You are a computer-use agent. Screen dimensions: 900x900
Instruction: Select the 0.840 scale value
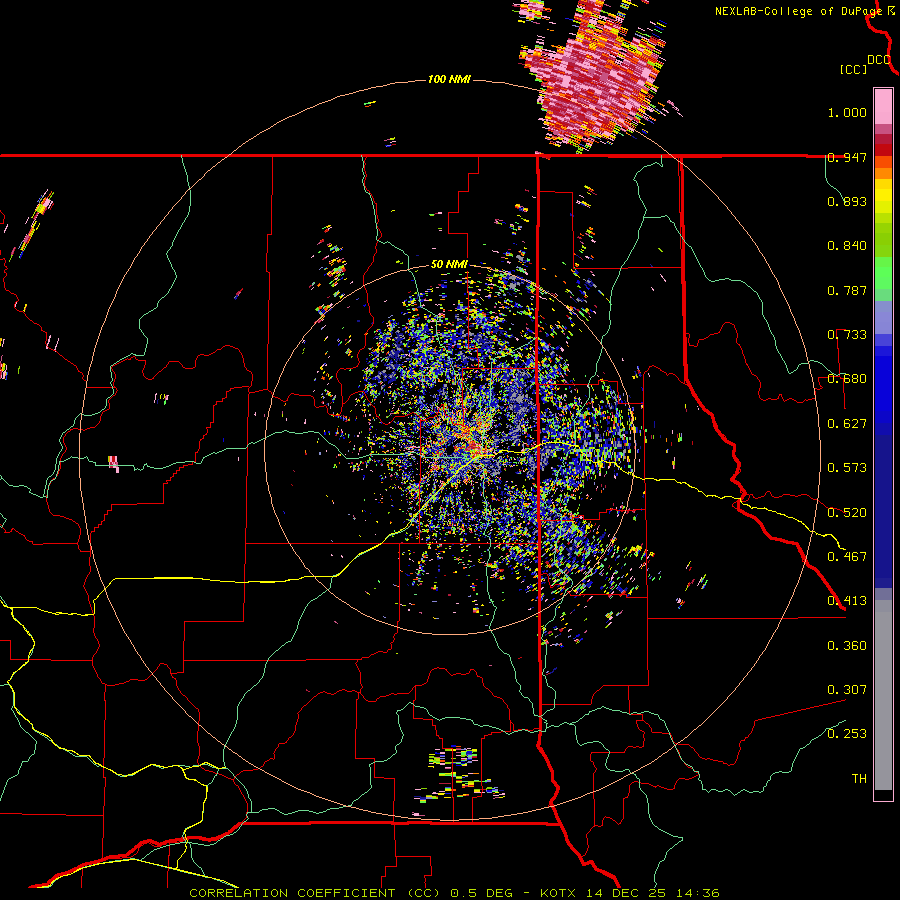point(847,246)
